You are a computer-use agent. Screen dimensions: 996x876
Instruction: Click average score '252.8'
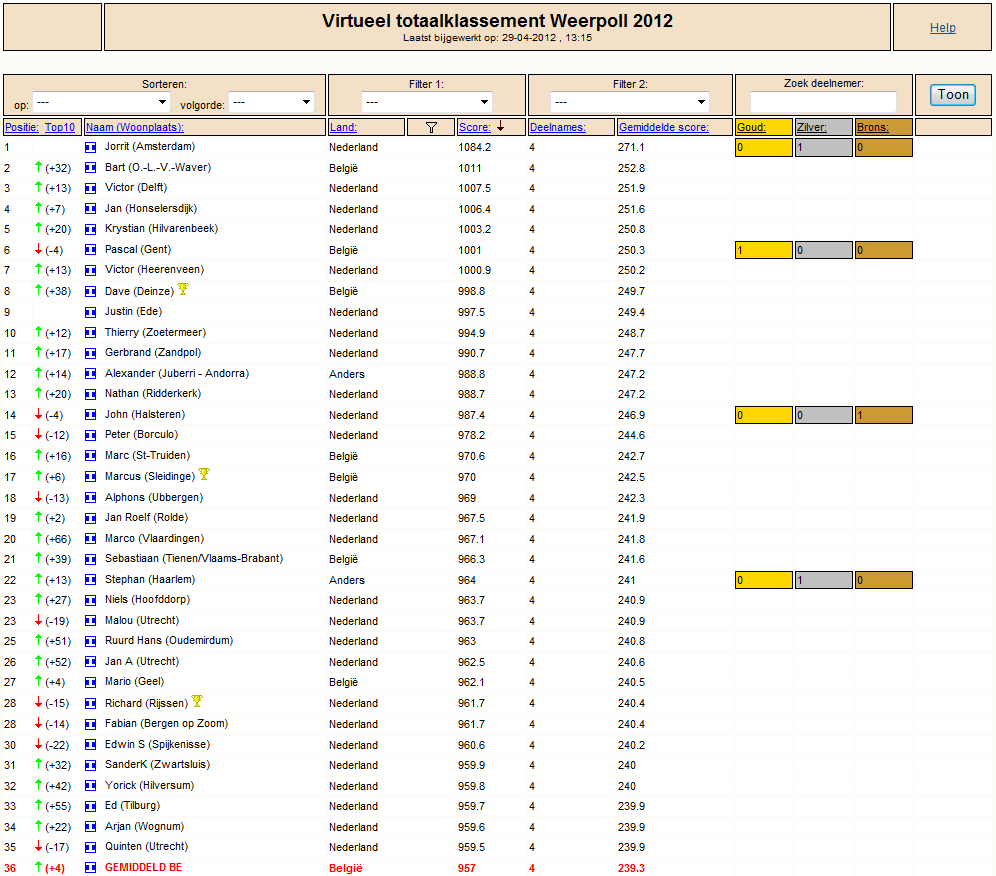[x=631, y=168]
